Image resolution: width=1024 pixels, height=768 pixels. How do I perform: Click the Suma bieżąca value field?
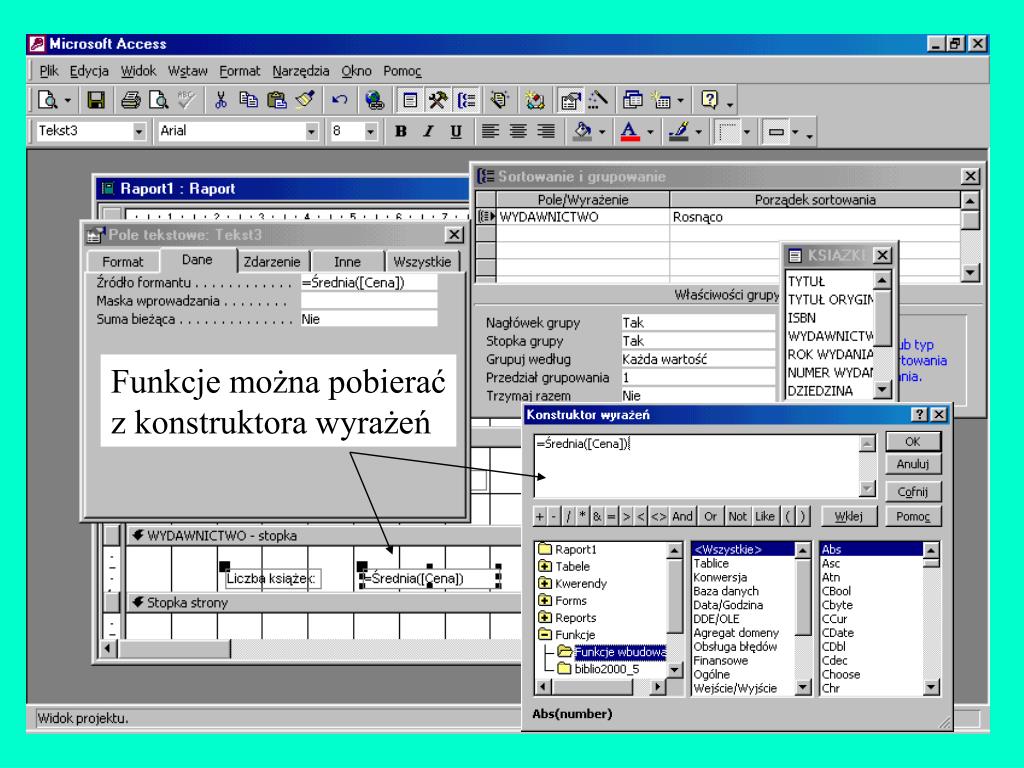(368, 319)
